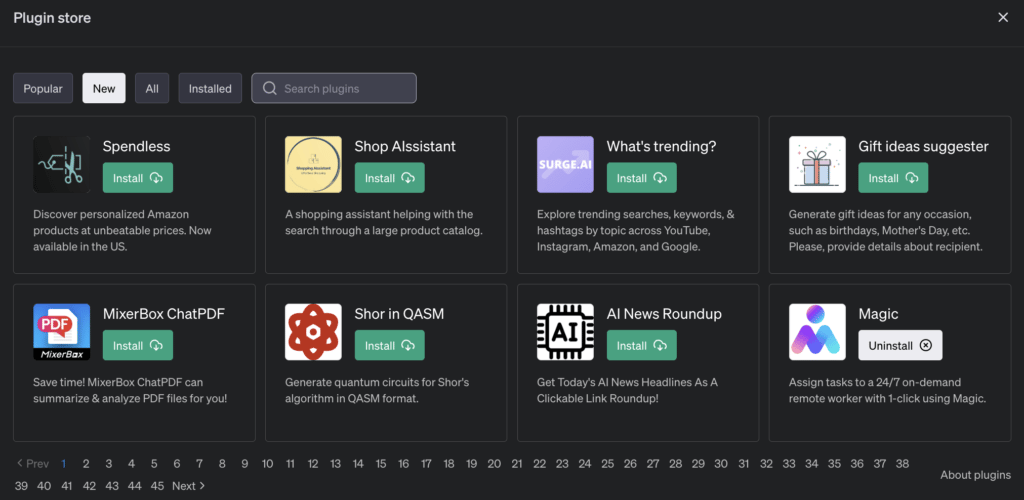Image resolution: width=1024 pixels, height=500 pixels.
Task: Show the All plugins tab
Action: coord(152,89)
